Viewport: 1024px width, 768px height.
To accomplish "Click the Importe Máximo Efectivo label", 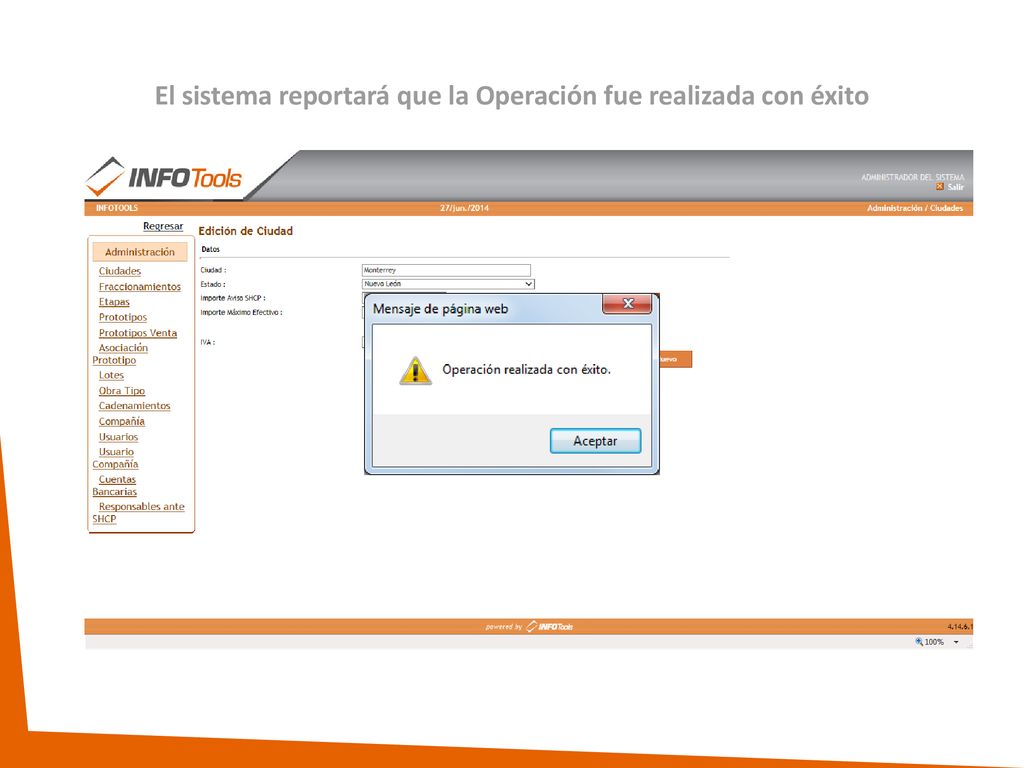I will (241, 313).
